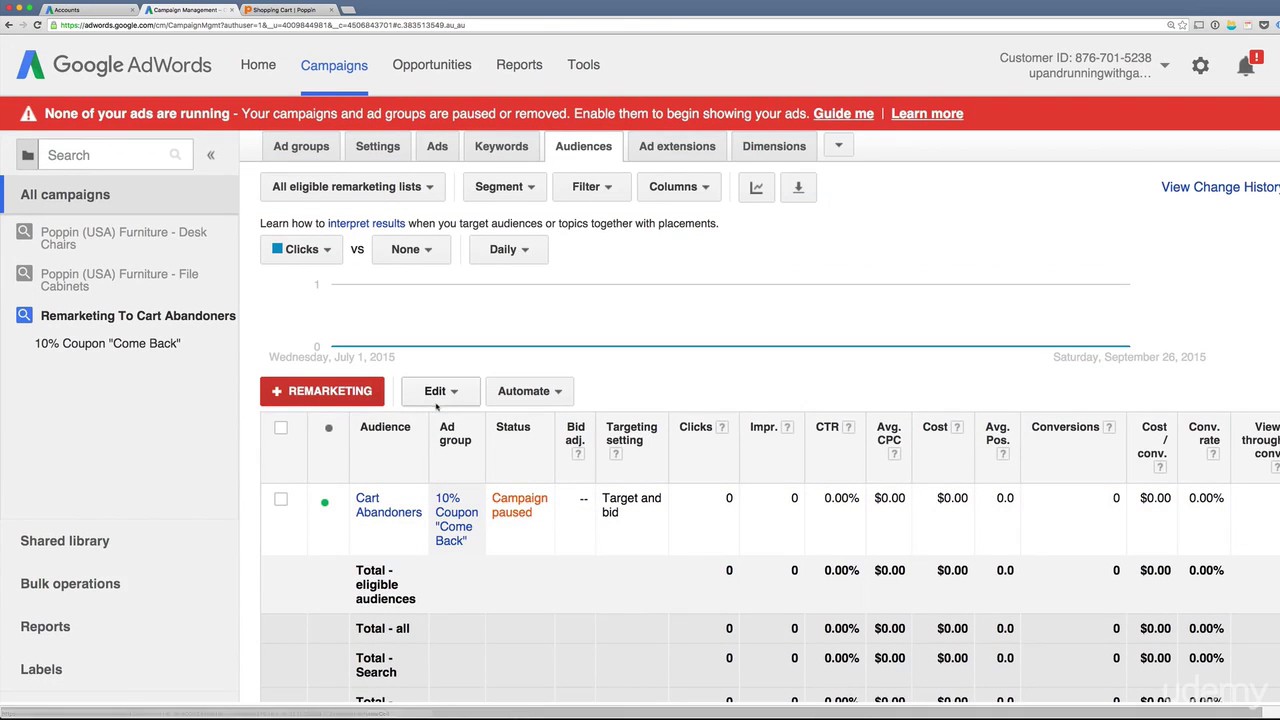This screenshot has height=720, width=1280.
Task: Click the magnifier icon in campaign search
Action: (x=175, y=155)
